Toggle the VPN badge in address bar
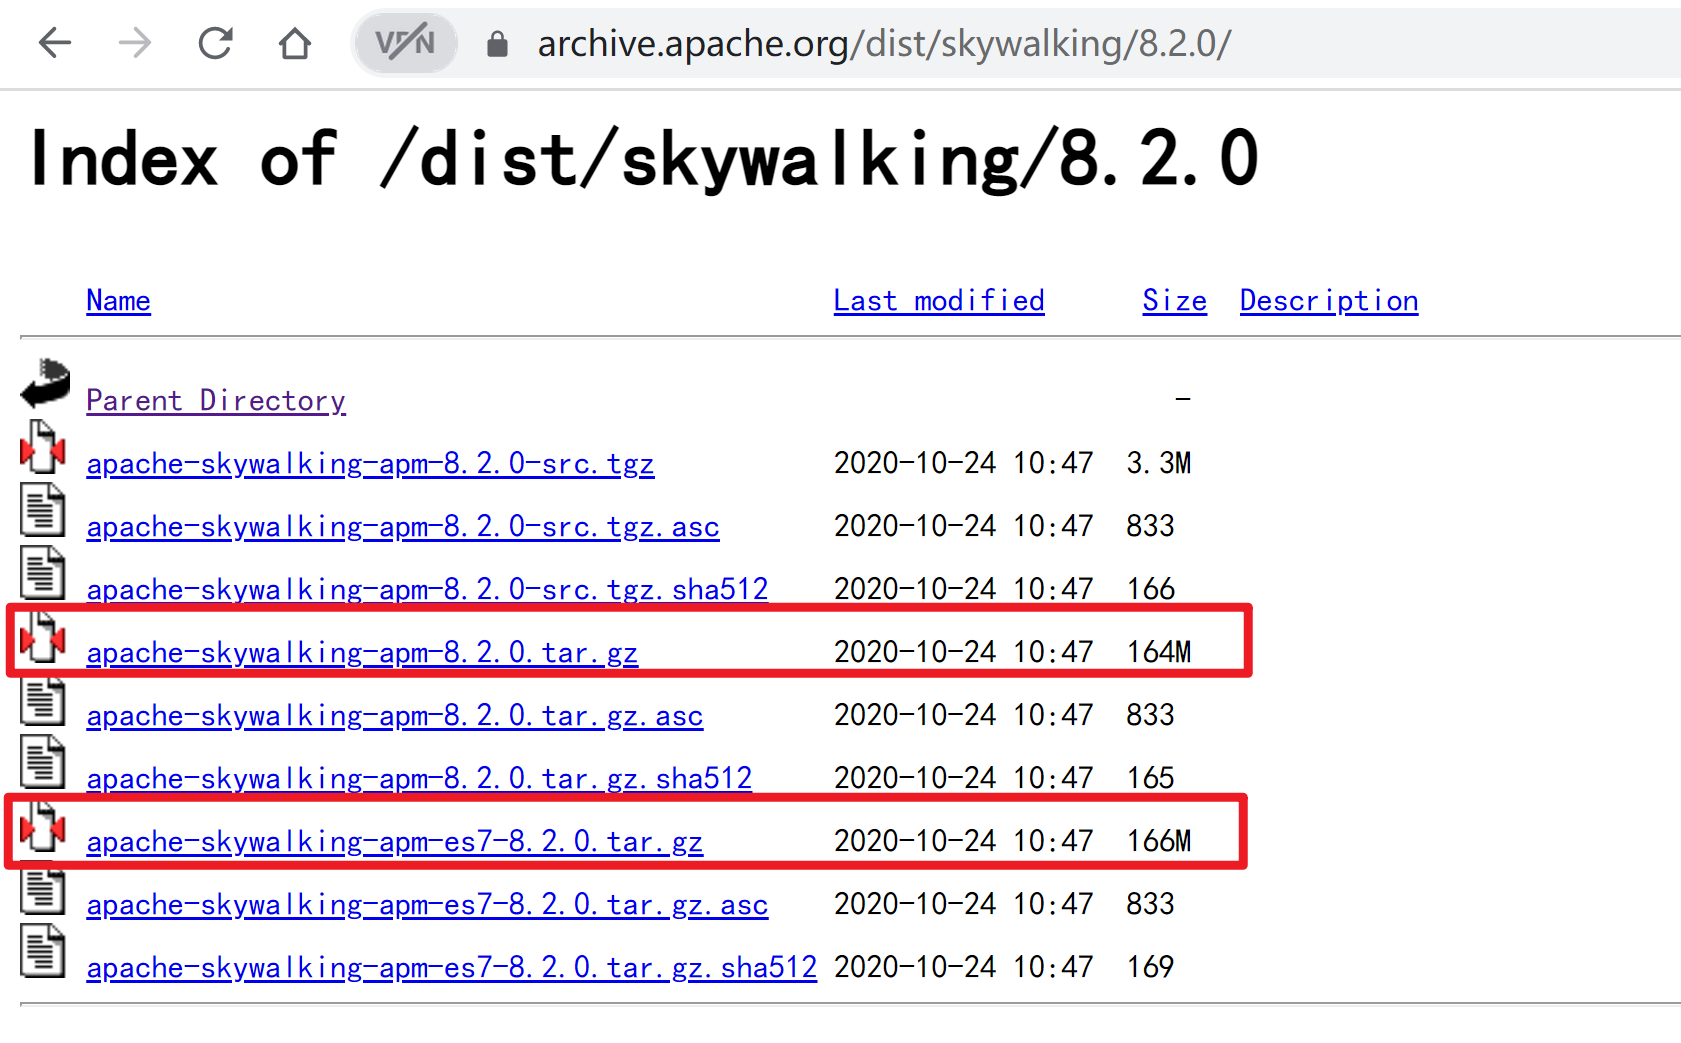Screen dimensions: 1681x1043 [x=405, y=43]
